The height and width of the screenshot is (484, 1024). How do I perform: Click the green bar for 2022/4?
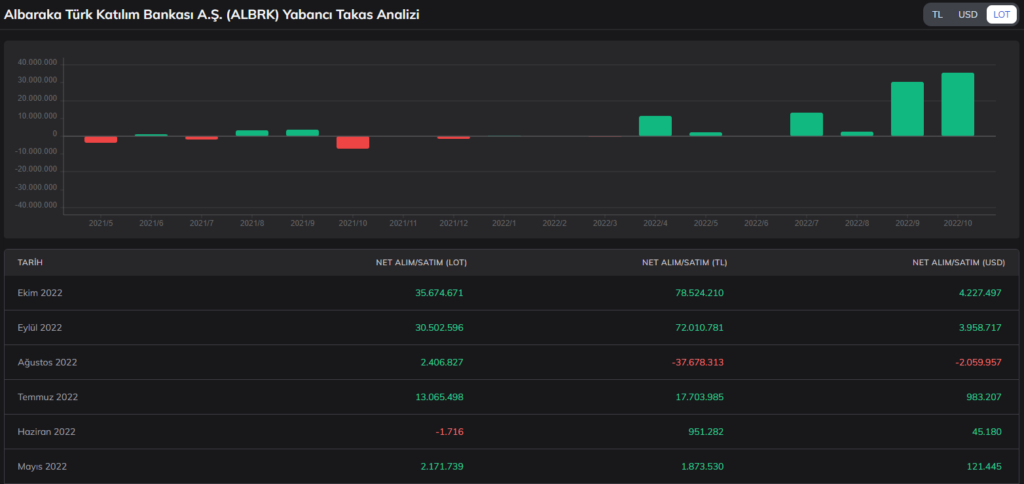click(x=655, y=126)
